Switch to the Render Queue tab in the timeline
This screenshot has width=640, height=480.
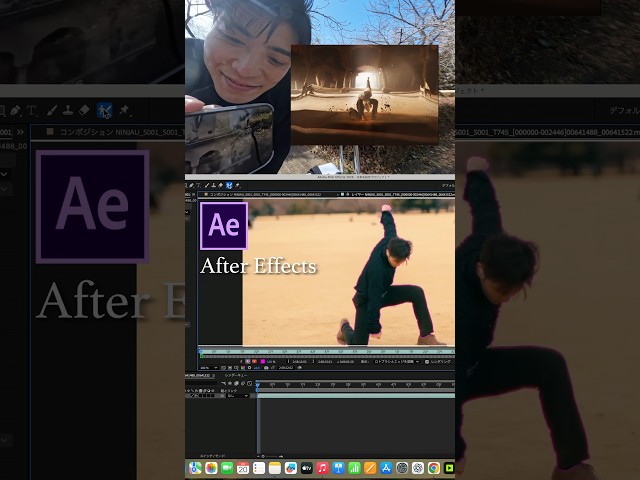tap(236, 375)
